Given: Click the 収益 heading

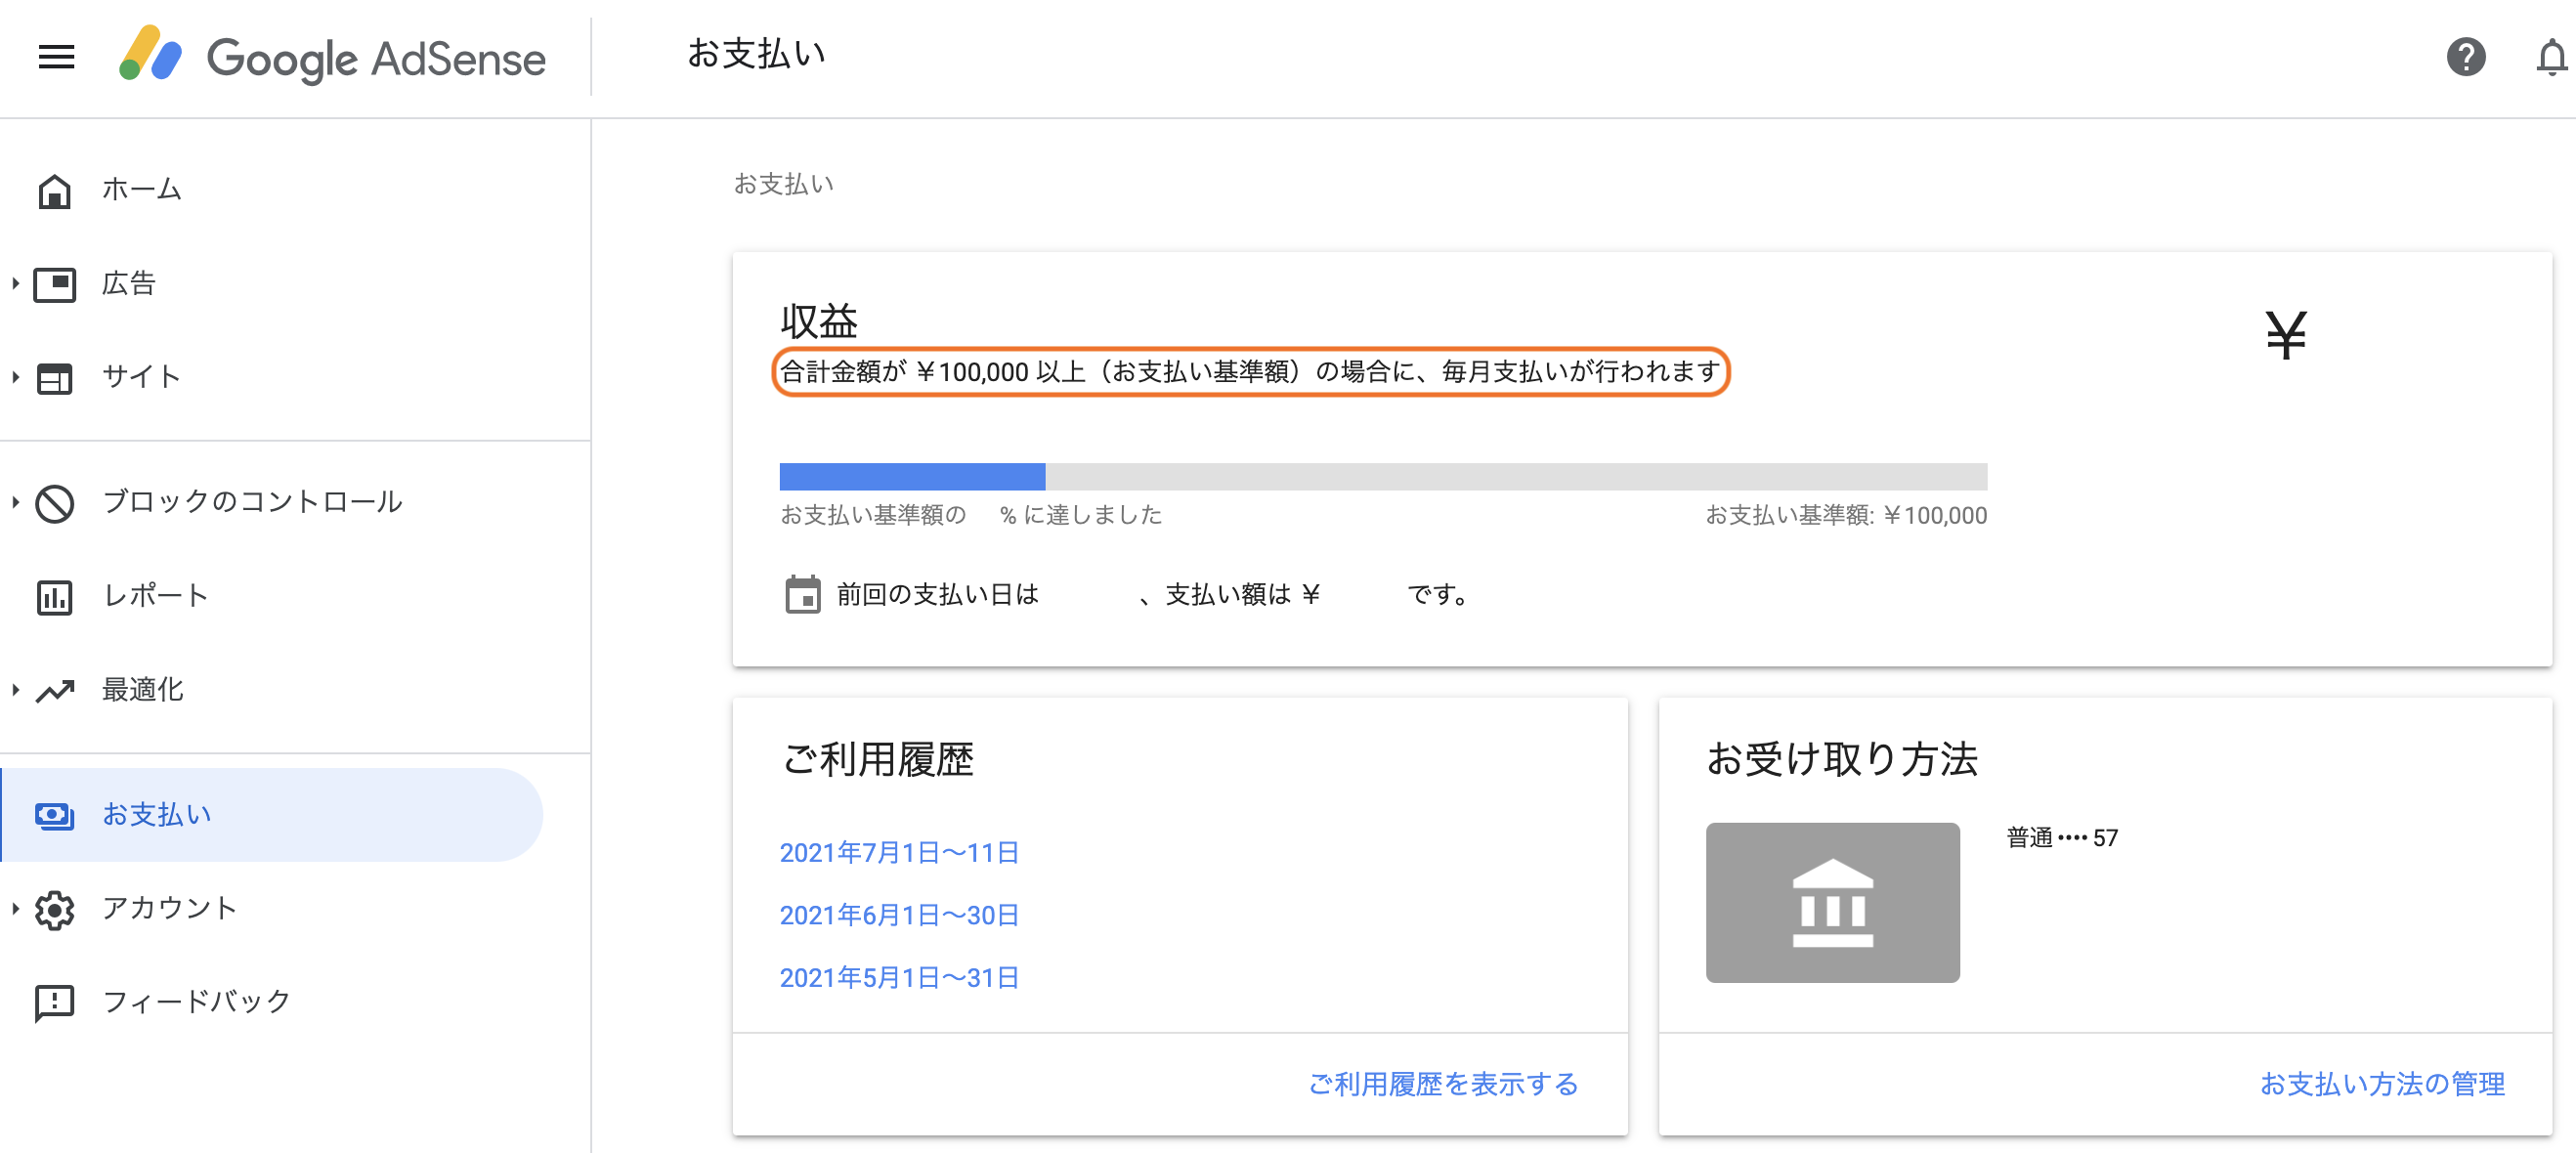Looking at the screenshot, I should tap(819, 321).
